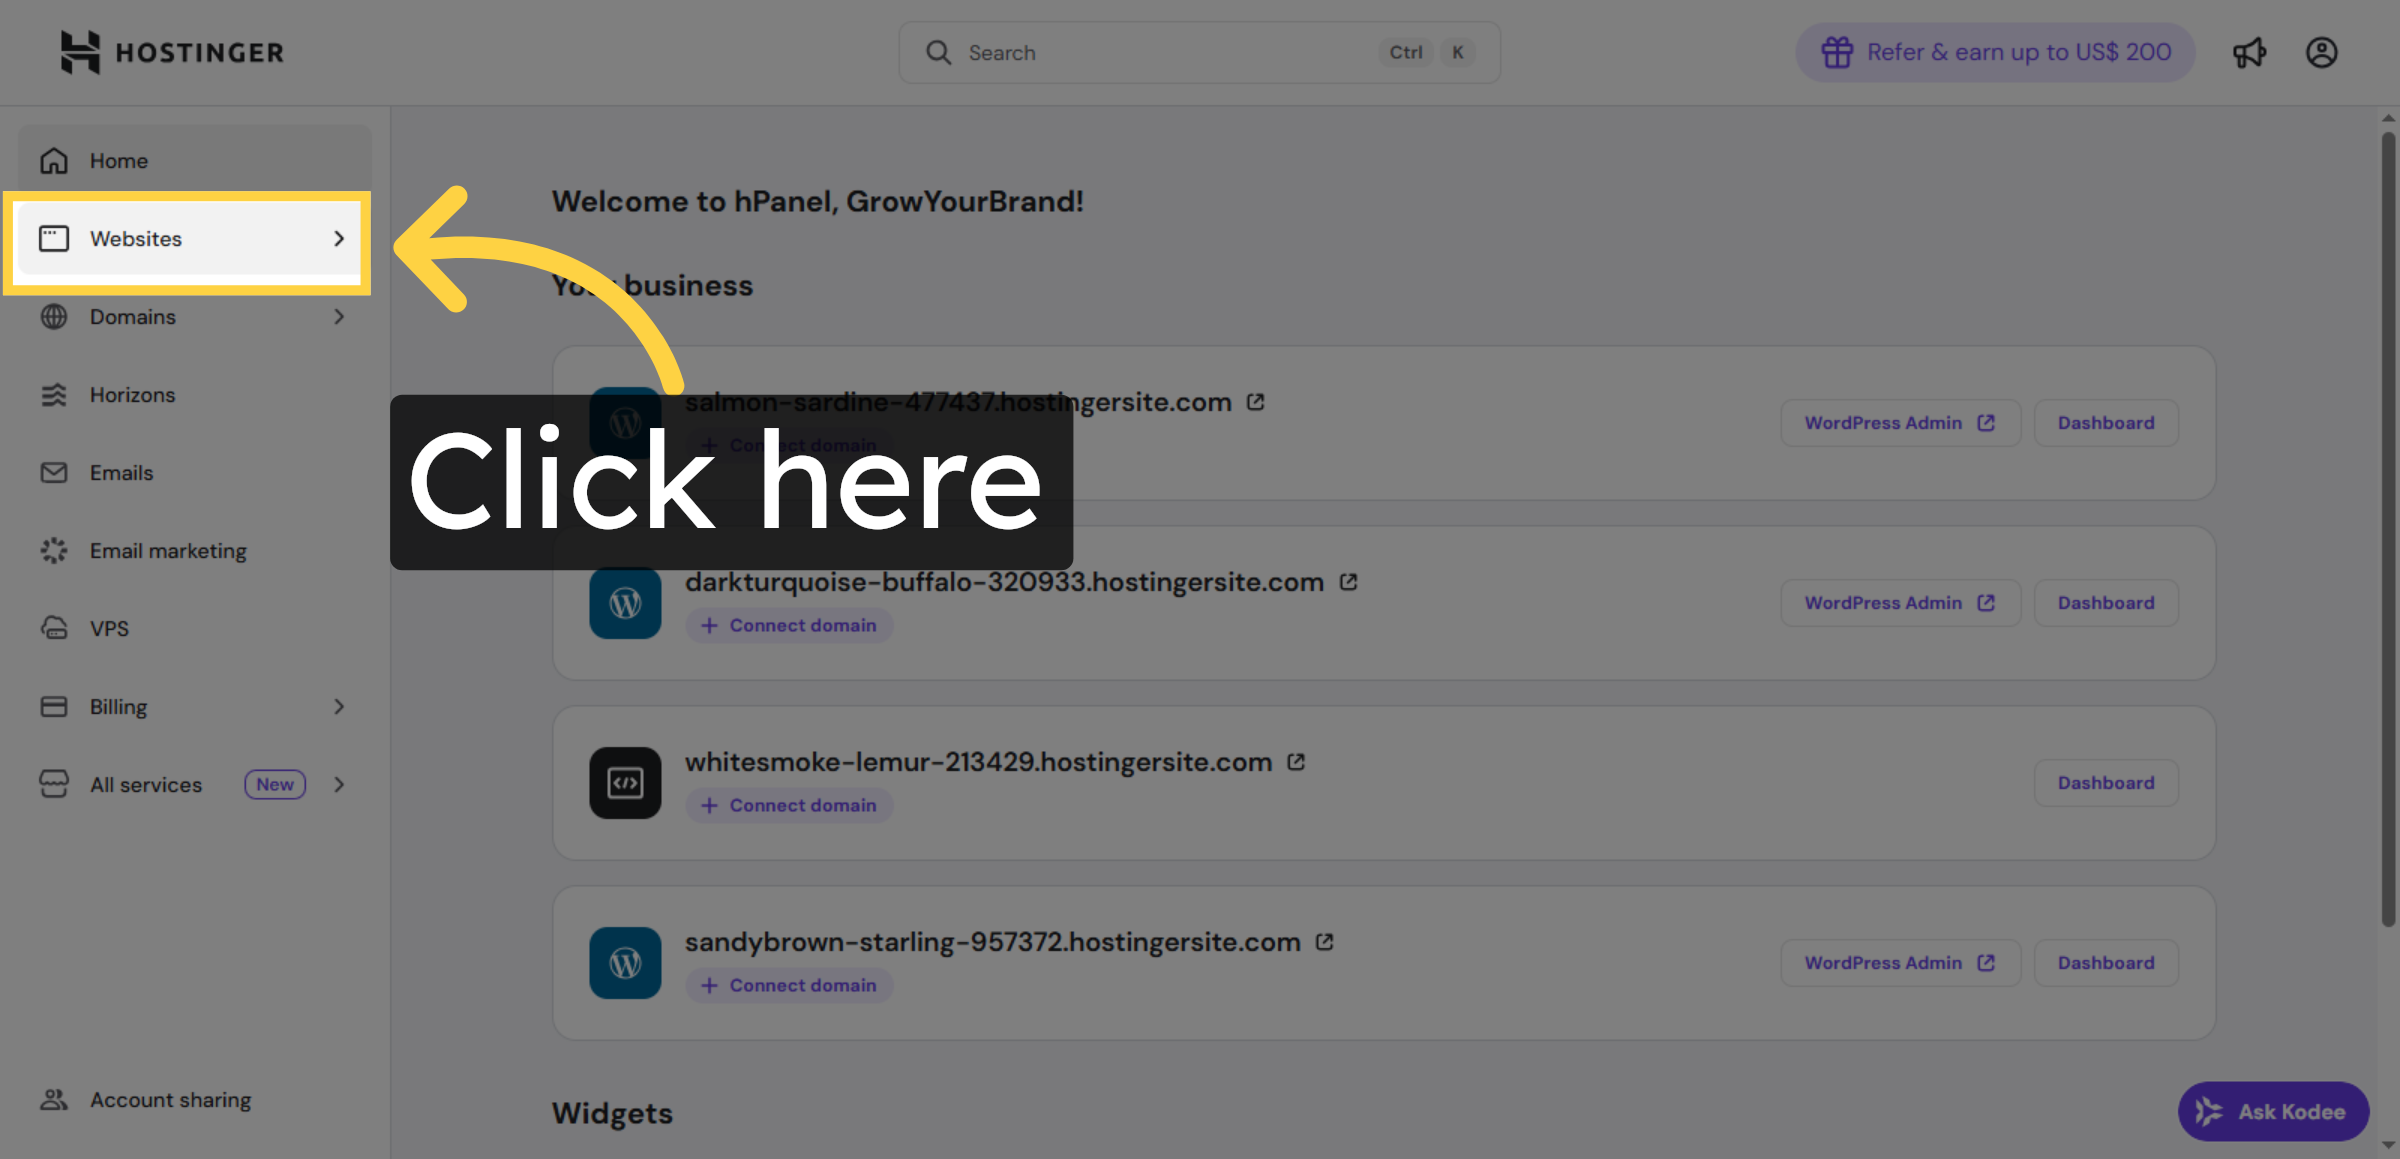Click the Search input field
This screenshot has height=1159, width=2400.
[1150, 52]
